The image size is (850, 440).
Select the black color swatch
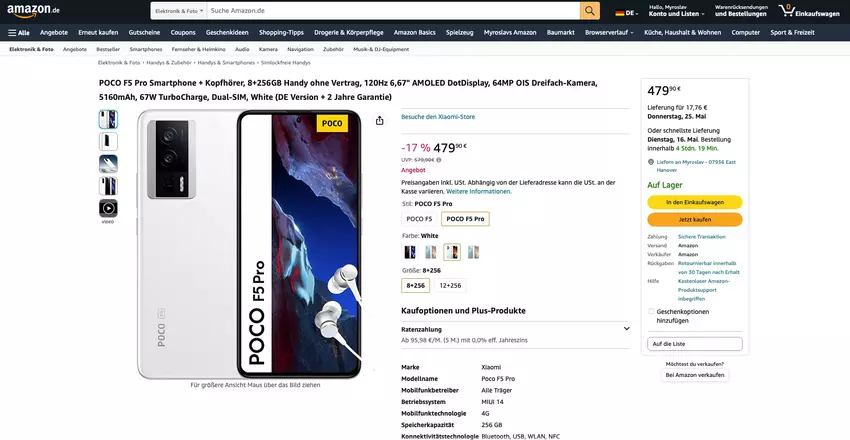click(x=409, y=252)
